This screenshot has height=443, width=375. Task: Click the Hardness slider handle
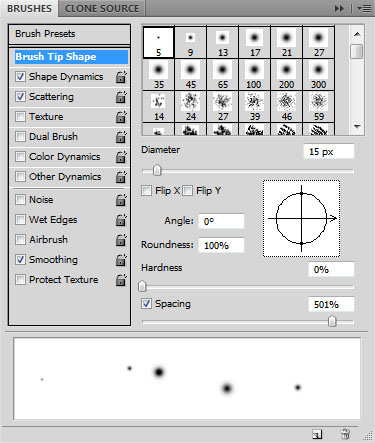point(142,286)
